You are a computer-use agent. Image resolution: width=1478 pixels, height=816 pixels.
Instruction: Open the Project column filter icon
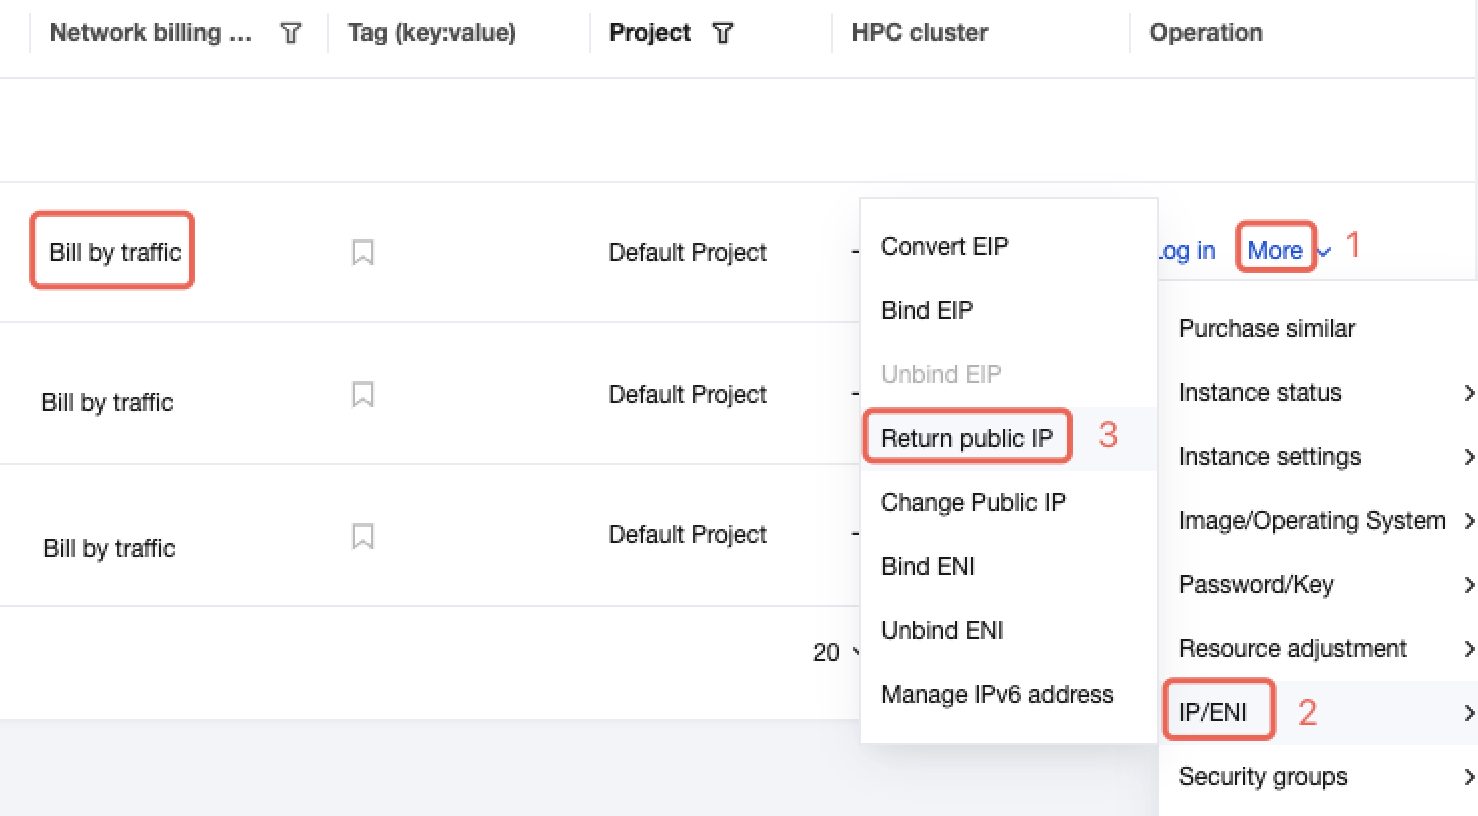coord(723,33)
